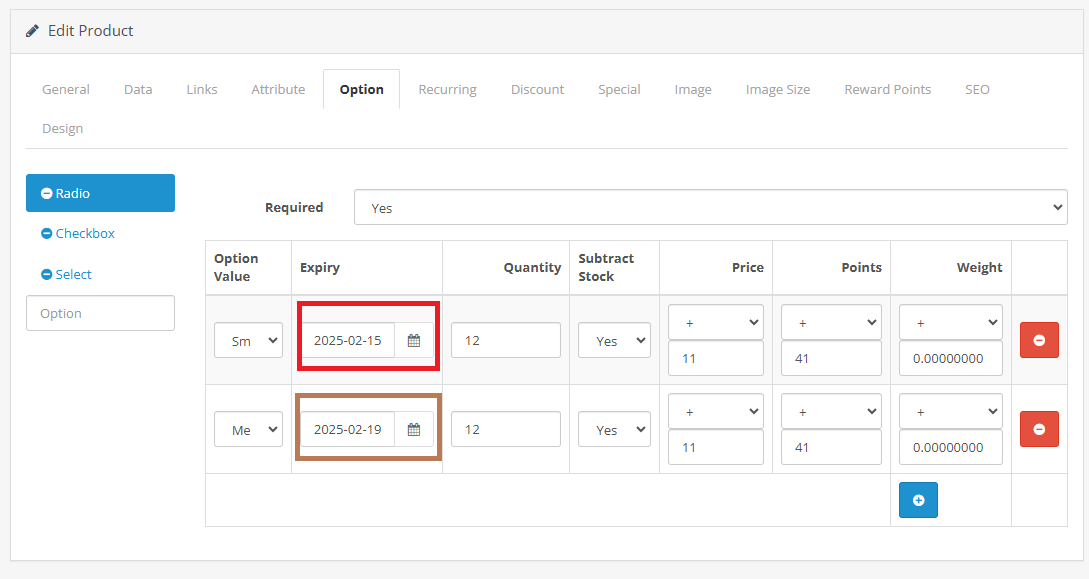Open first row Subtract Stock dropdown

(614, 341)
